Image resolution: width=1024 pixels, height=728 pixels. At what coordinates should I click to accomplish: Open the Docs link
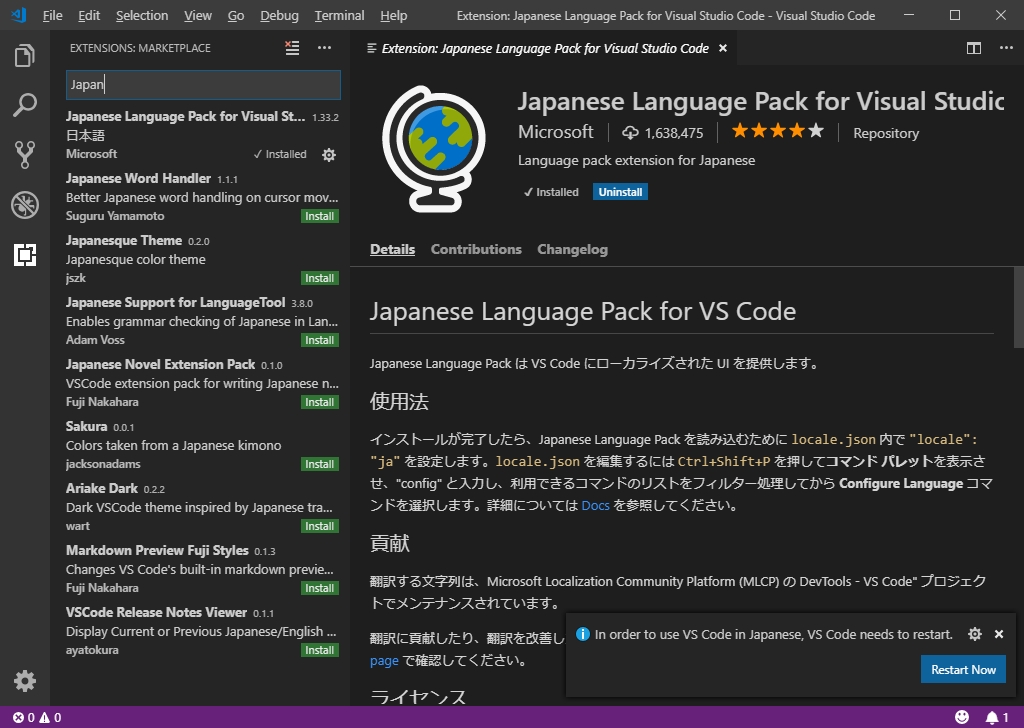pyautogui.click(x=595, y=505)
